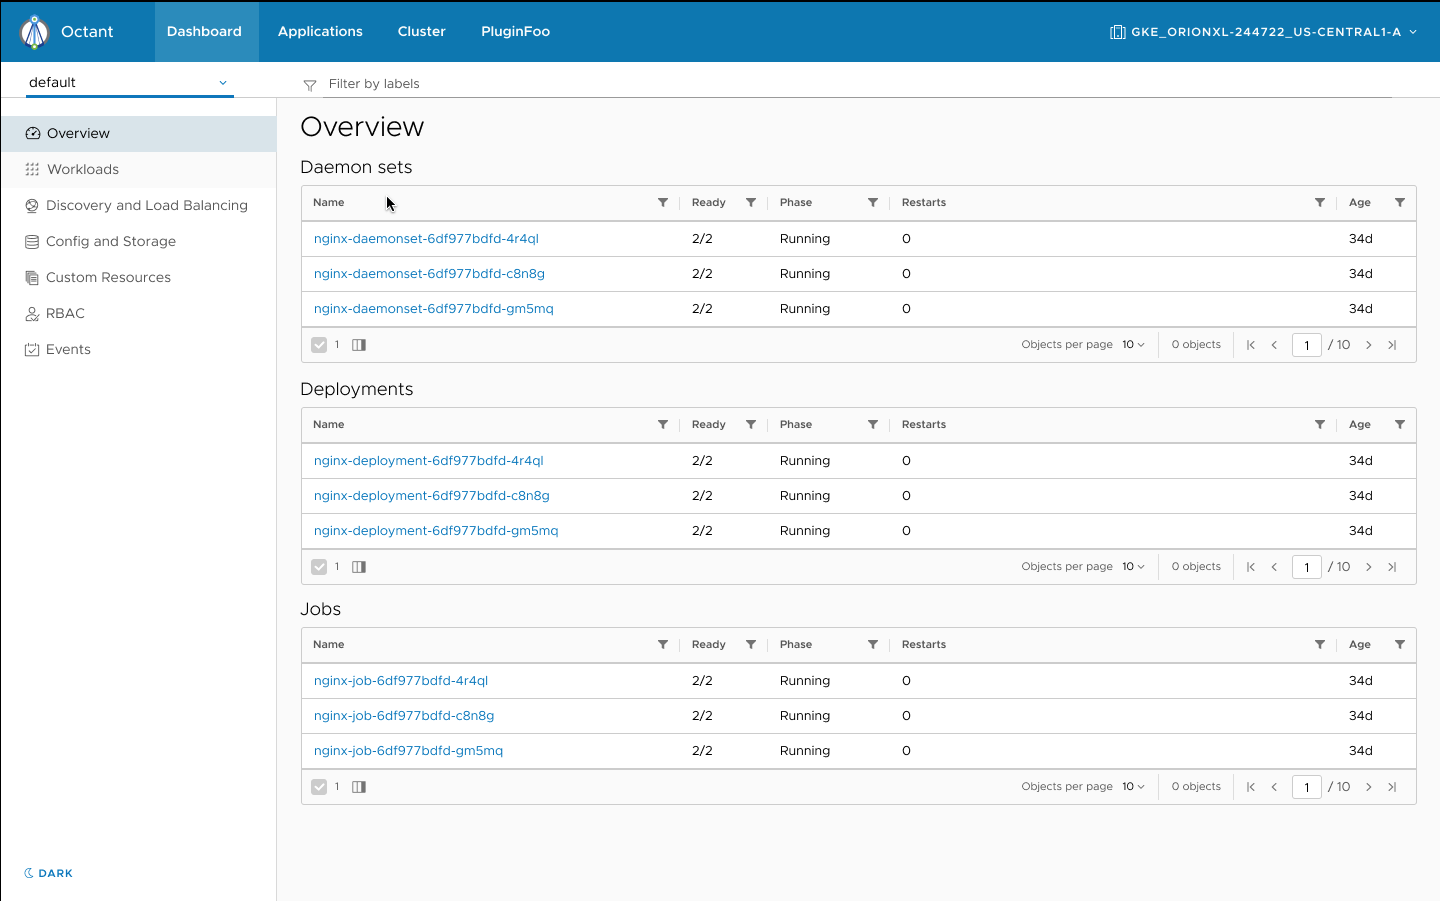Image resolution: width=1440 pixels, height=901 pixels.
Task: Switch to the Applications tab
Action: click(x=320, y=31)
